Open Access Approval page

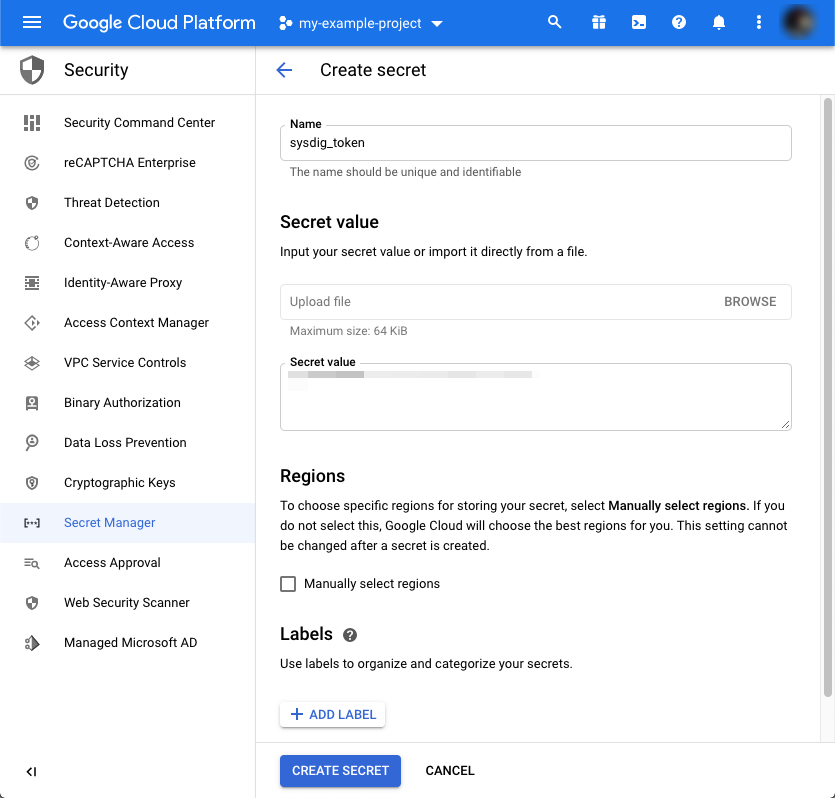coord(112,563)
